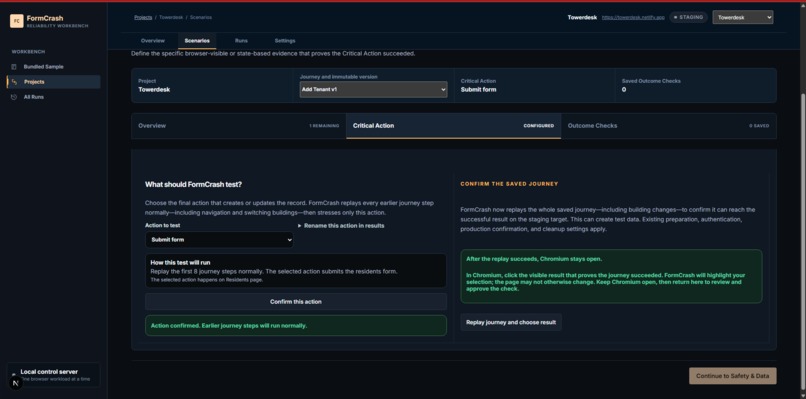
Task: Click the Scenarios breadcrumb
Action: coord(201,17)
